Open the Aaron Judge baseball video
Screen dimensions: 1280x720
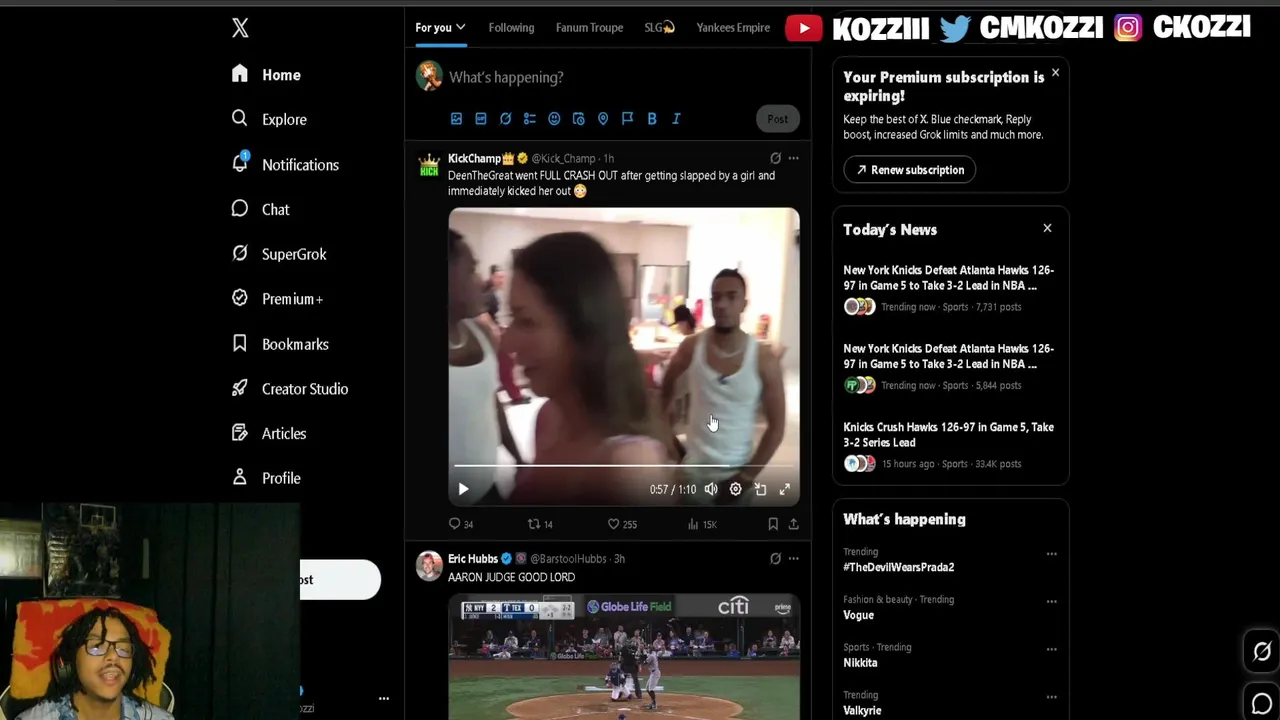[624, 657]
